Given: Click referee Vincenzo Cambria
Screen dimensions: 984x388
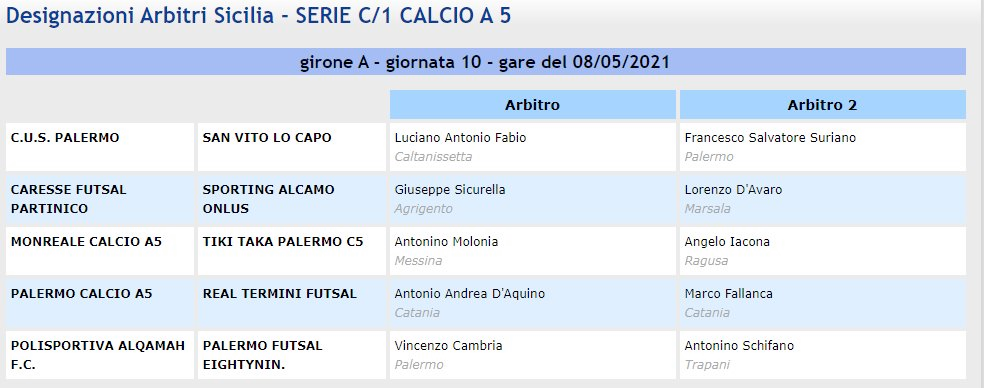Looking at the screenshot, I should [x=448, y=346].
